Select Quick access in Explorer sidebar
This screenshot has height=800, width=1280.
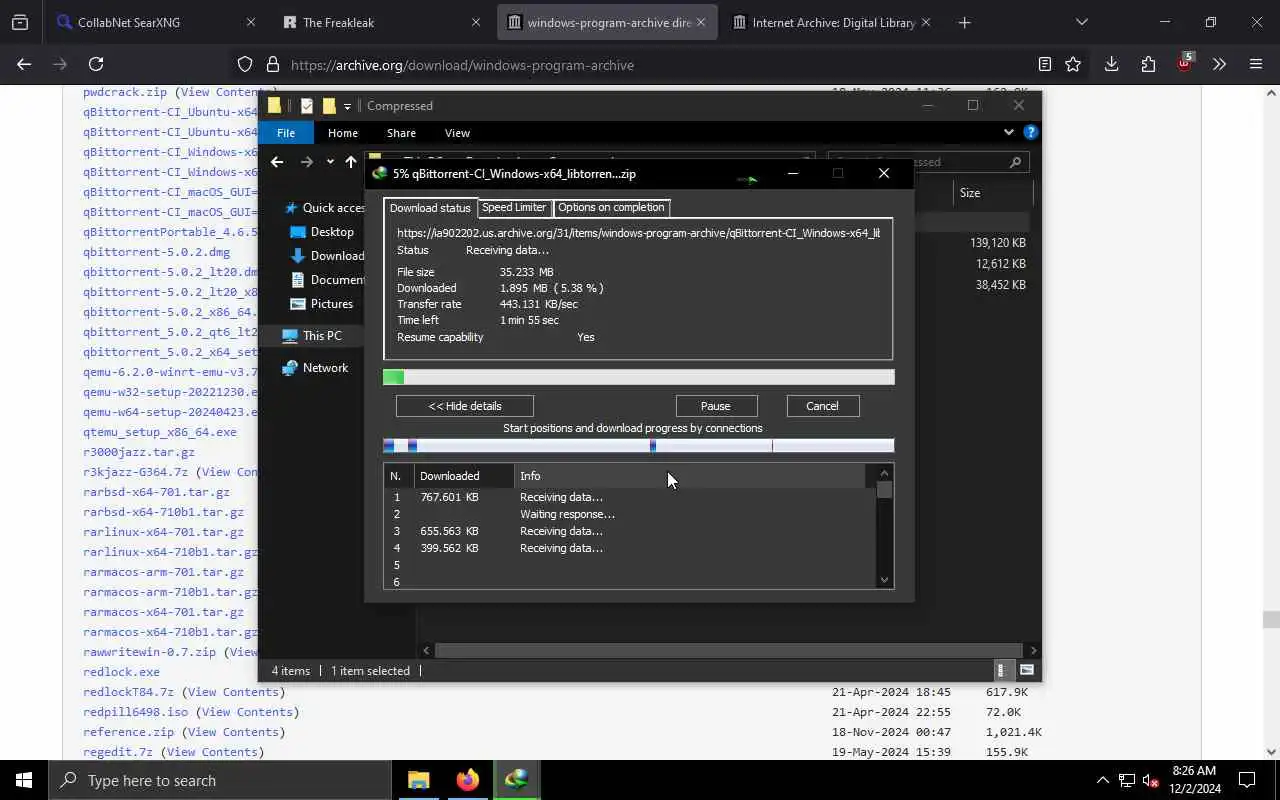tap(325, 208)
